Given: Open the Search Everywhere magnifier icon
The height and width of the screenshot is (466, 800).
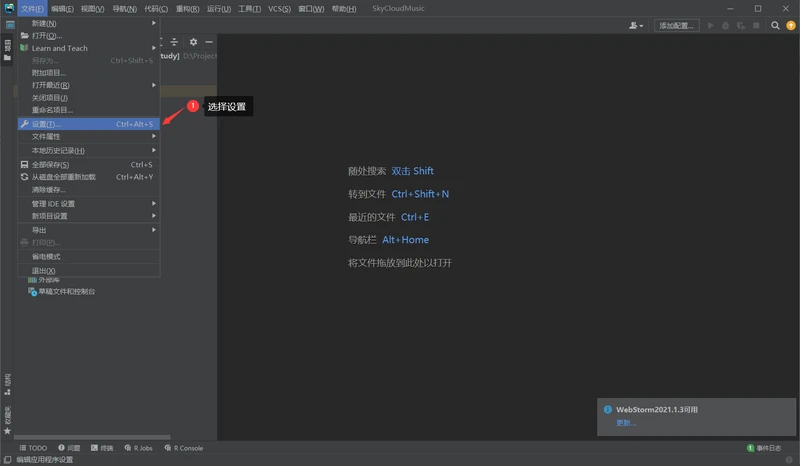Looking at the screenshot, I should (775, 26).
